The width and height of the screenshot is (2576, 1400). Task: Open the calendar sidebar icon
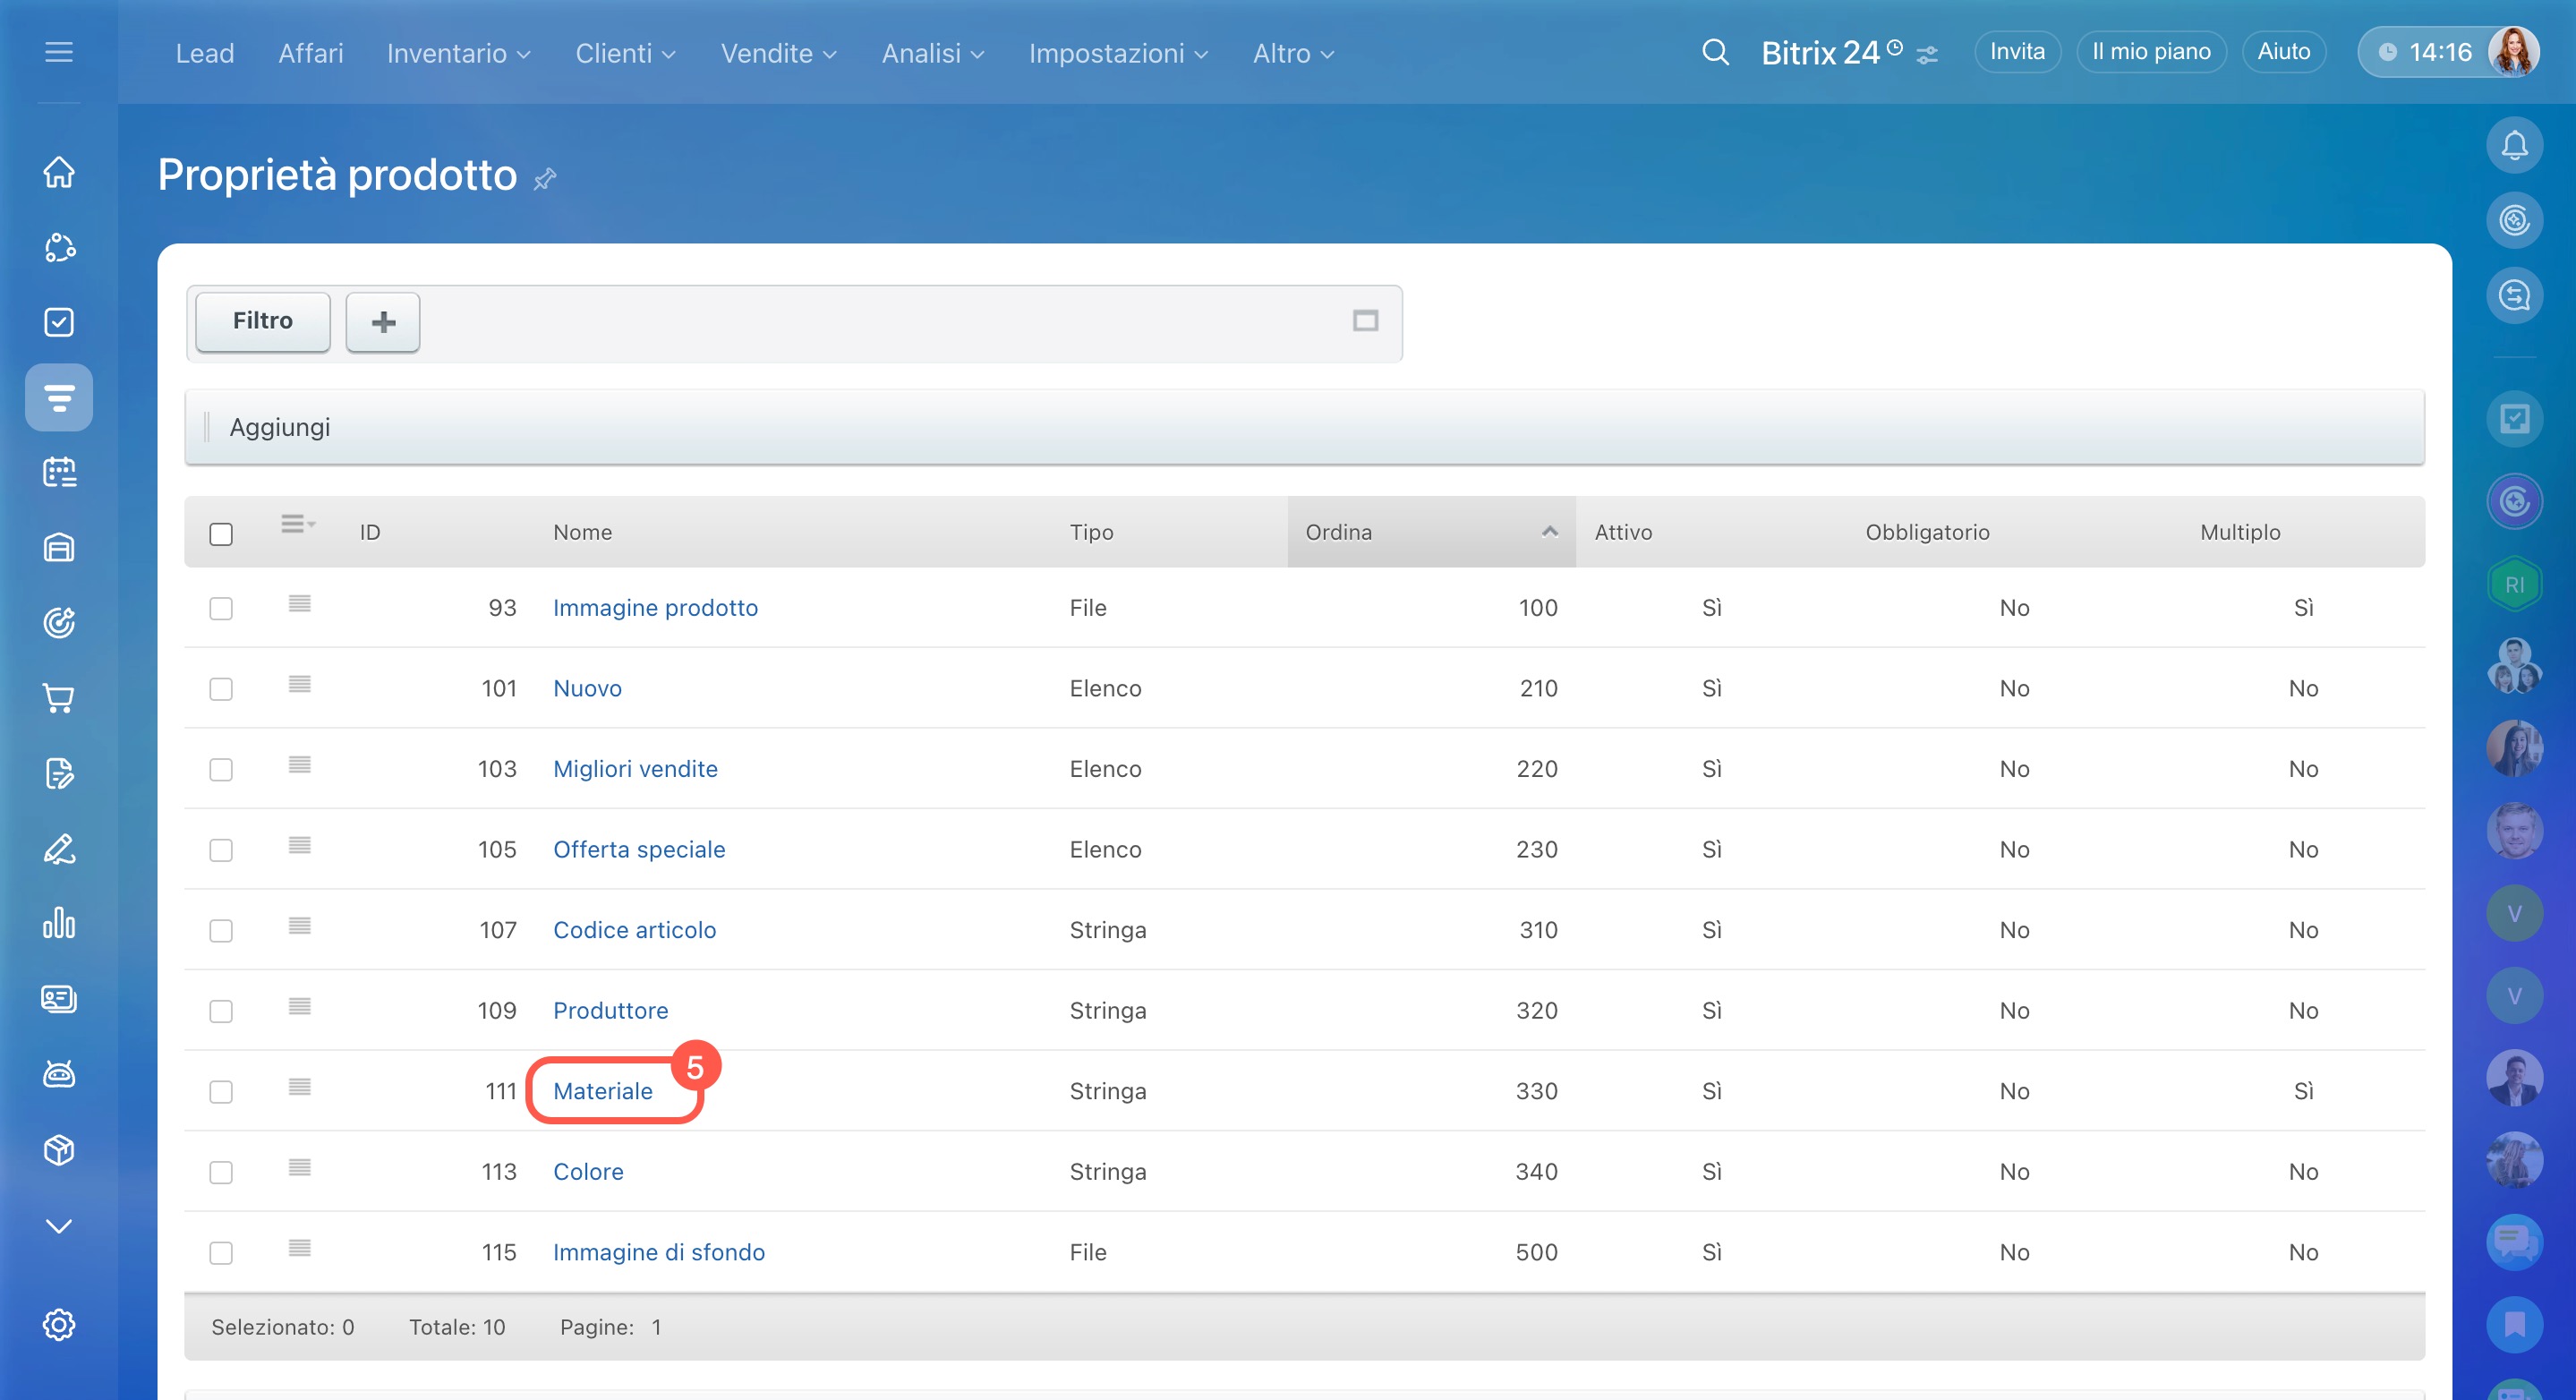coord(59,472)
